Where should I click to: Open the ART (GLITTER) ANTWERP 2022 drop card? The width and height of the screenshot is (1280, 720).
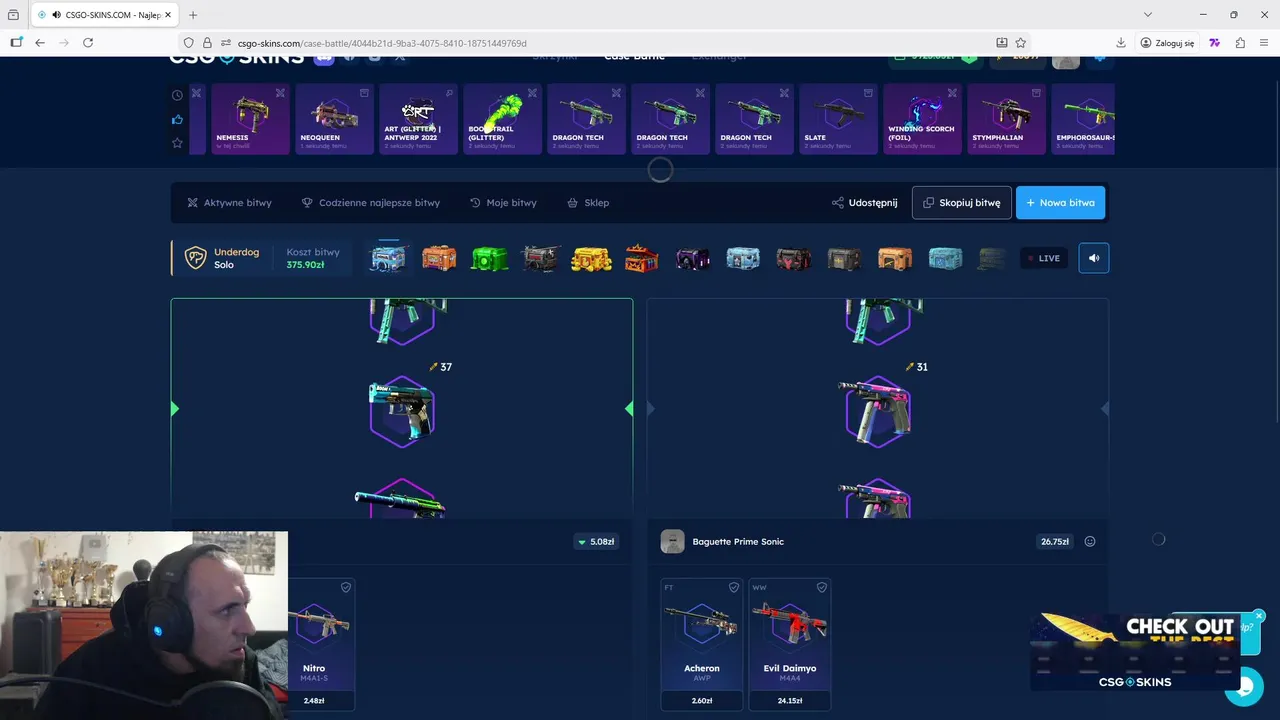click(418, 119)
